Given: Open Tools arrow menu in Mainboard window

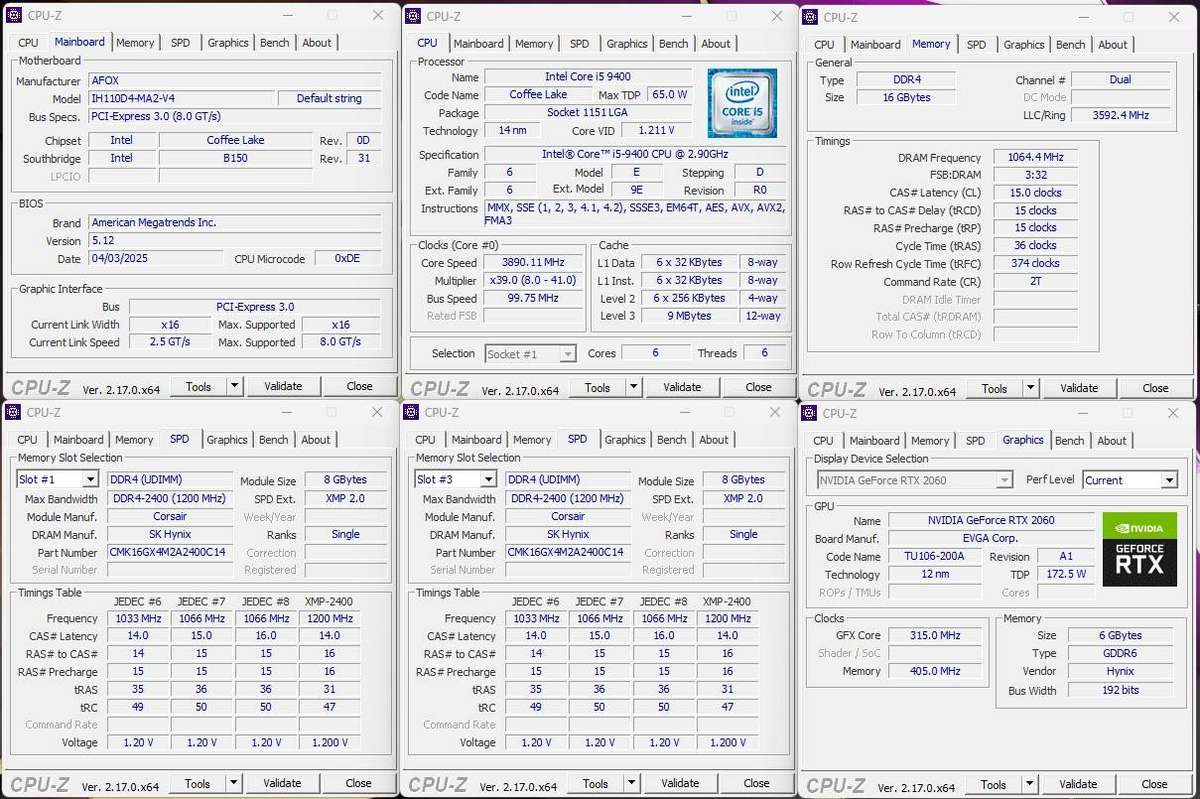Looking at the screenshot, I should (x=234, y=386).
